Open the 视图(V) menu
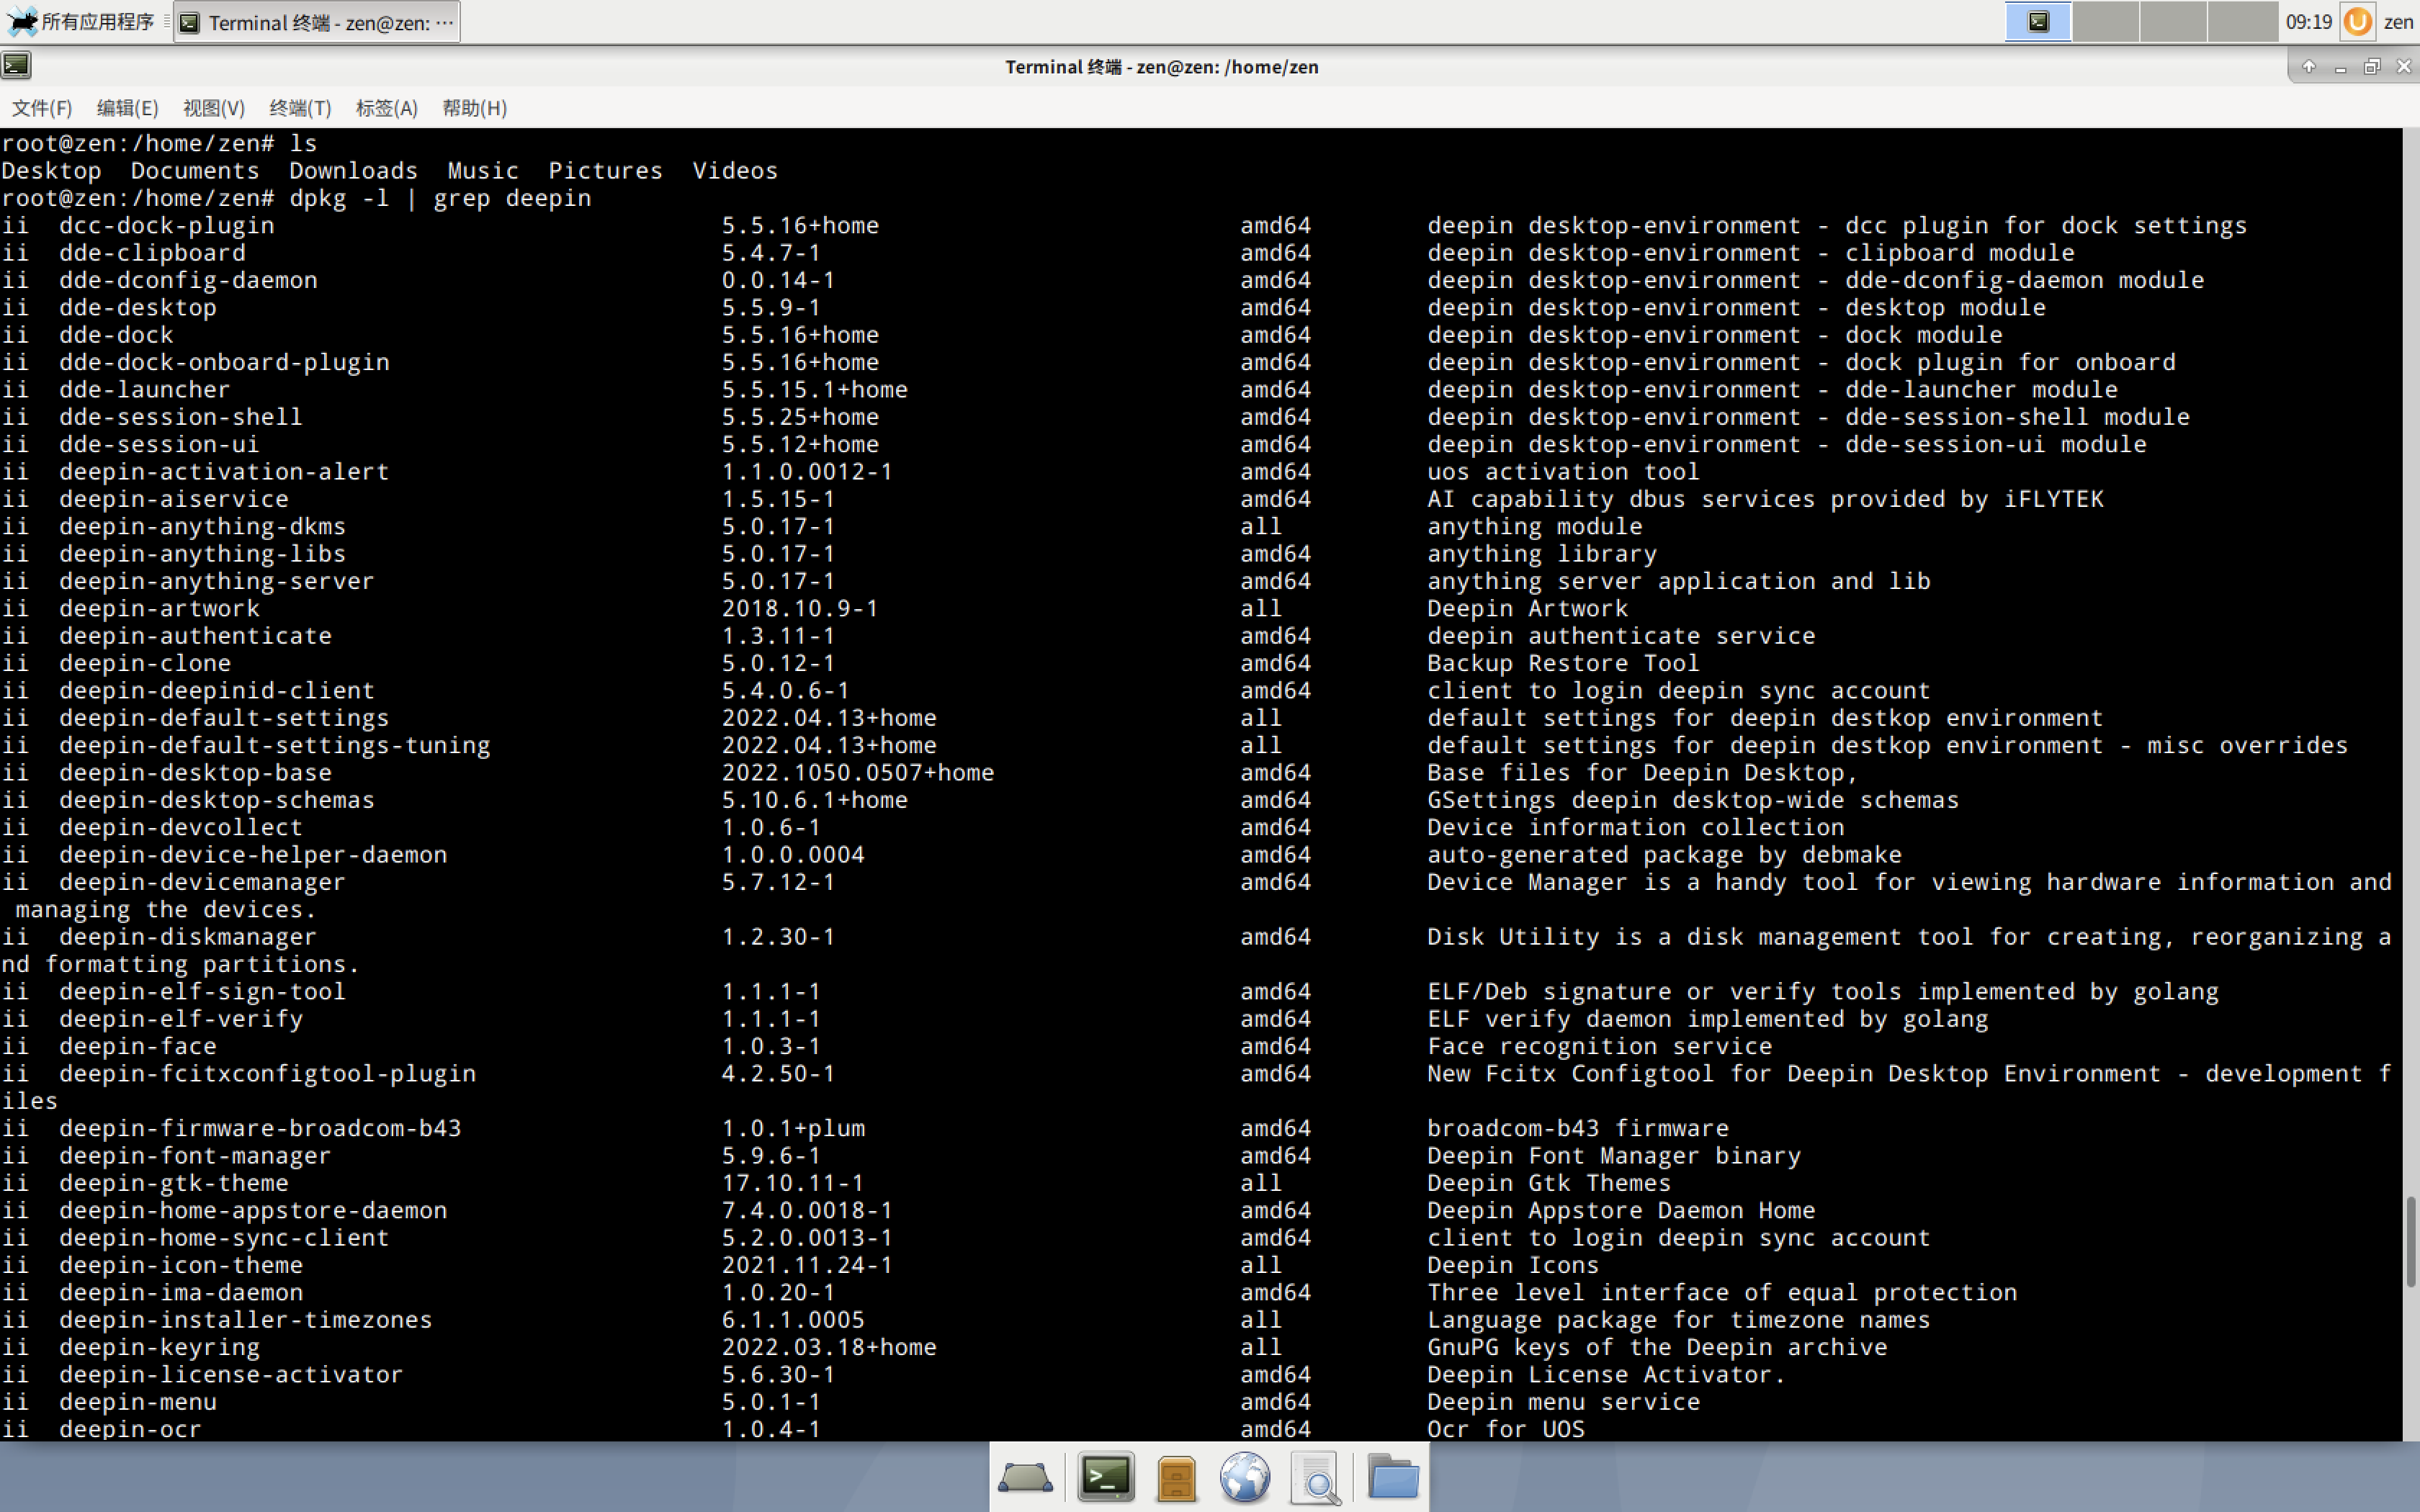 [213, 108]
